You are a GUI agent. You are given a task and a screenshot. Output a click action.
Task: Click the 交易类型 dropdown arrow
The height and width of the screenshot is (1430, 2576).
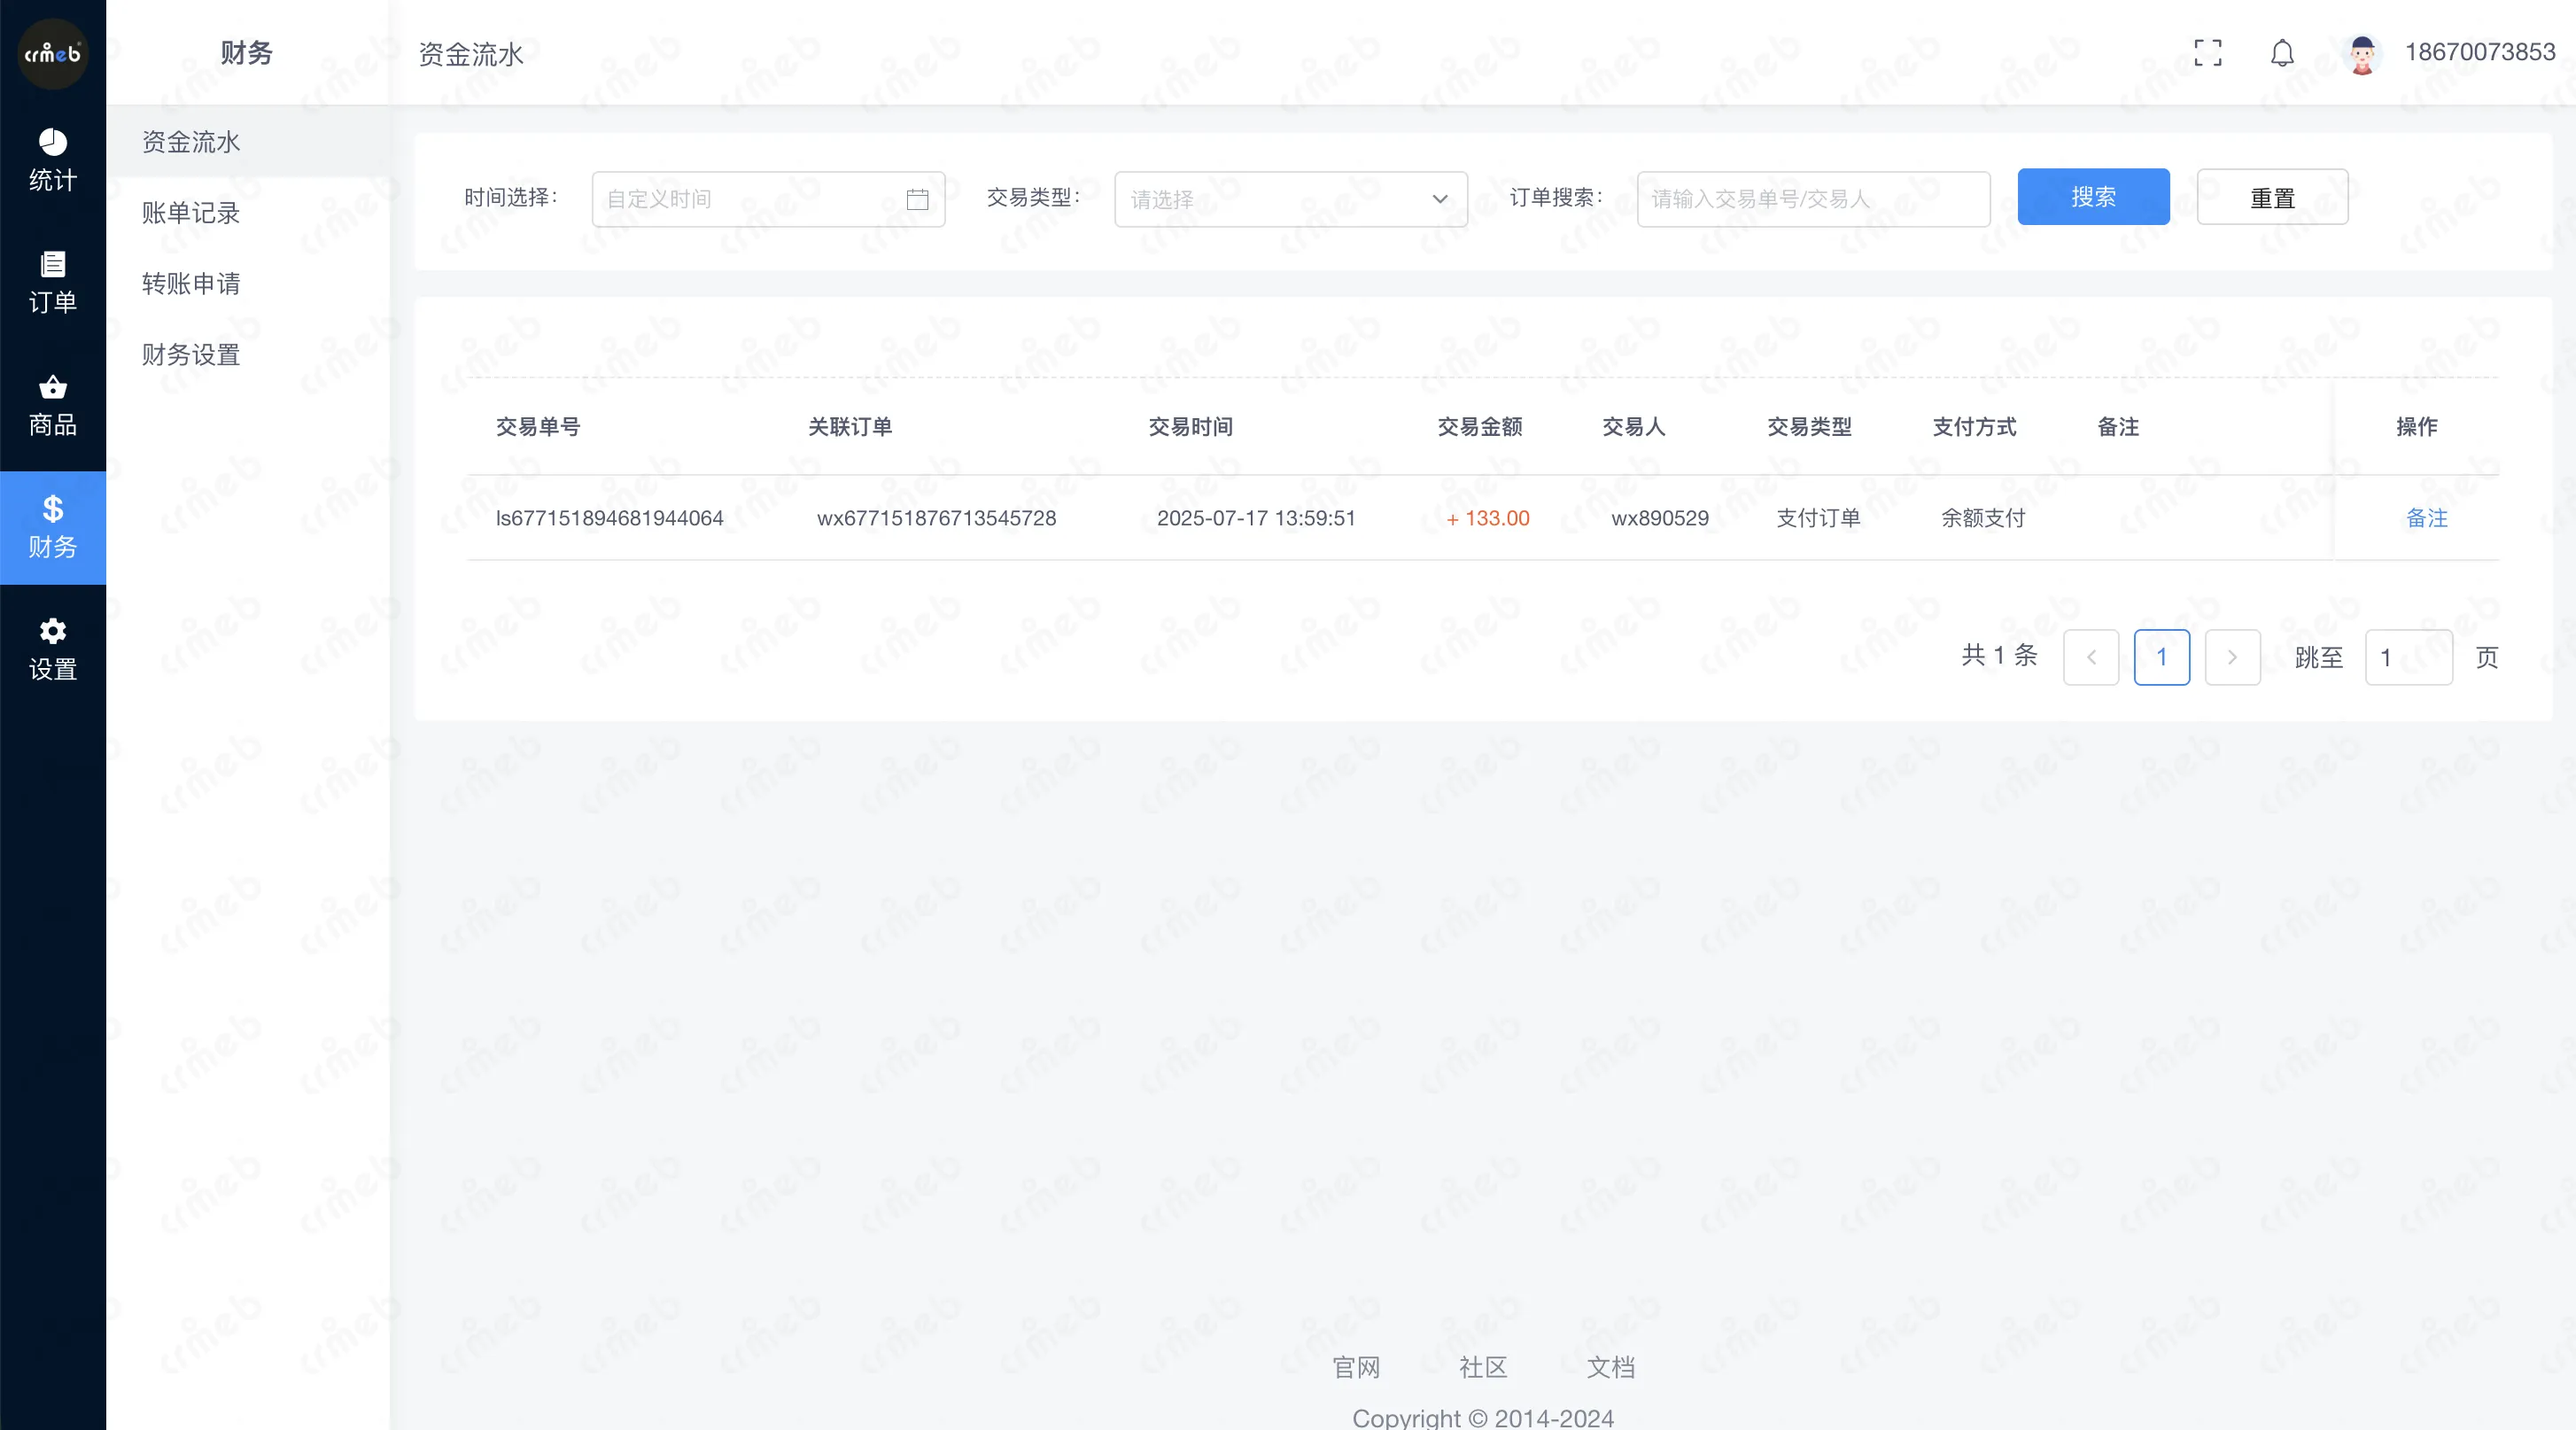[1440, 199]
